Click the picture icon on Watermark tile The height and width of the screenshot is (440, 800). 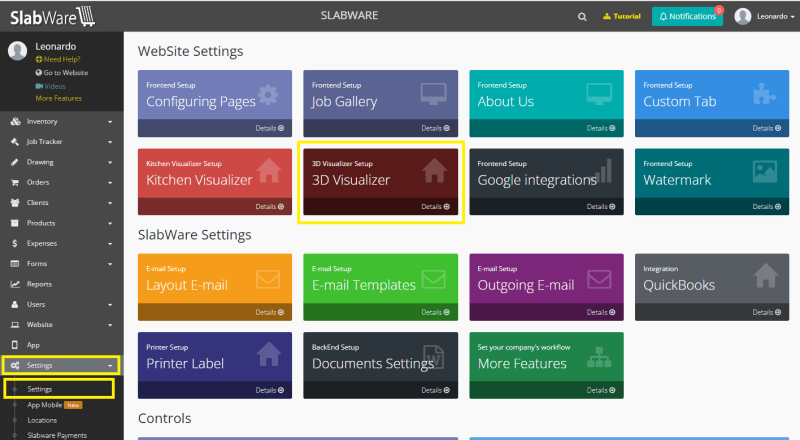765,172
